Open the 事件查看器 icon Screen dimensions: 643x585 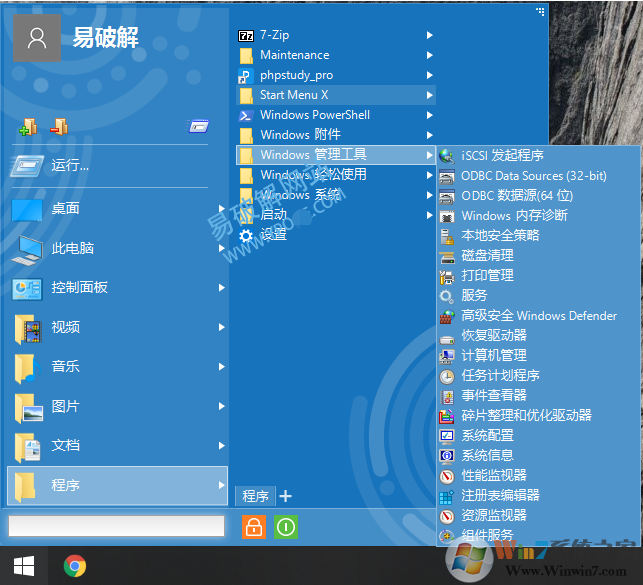point(447,396)
